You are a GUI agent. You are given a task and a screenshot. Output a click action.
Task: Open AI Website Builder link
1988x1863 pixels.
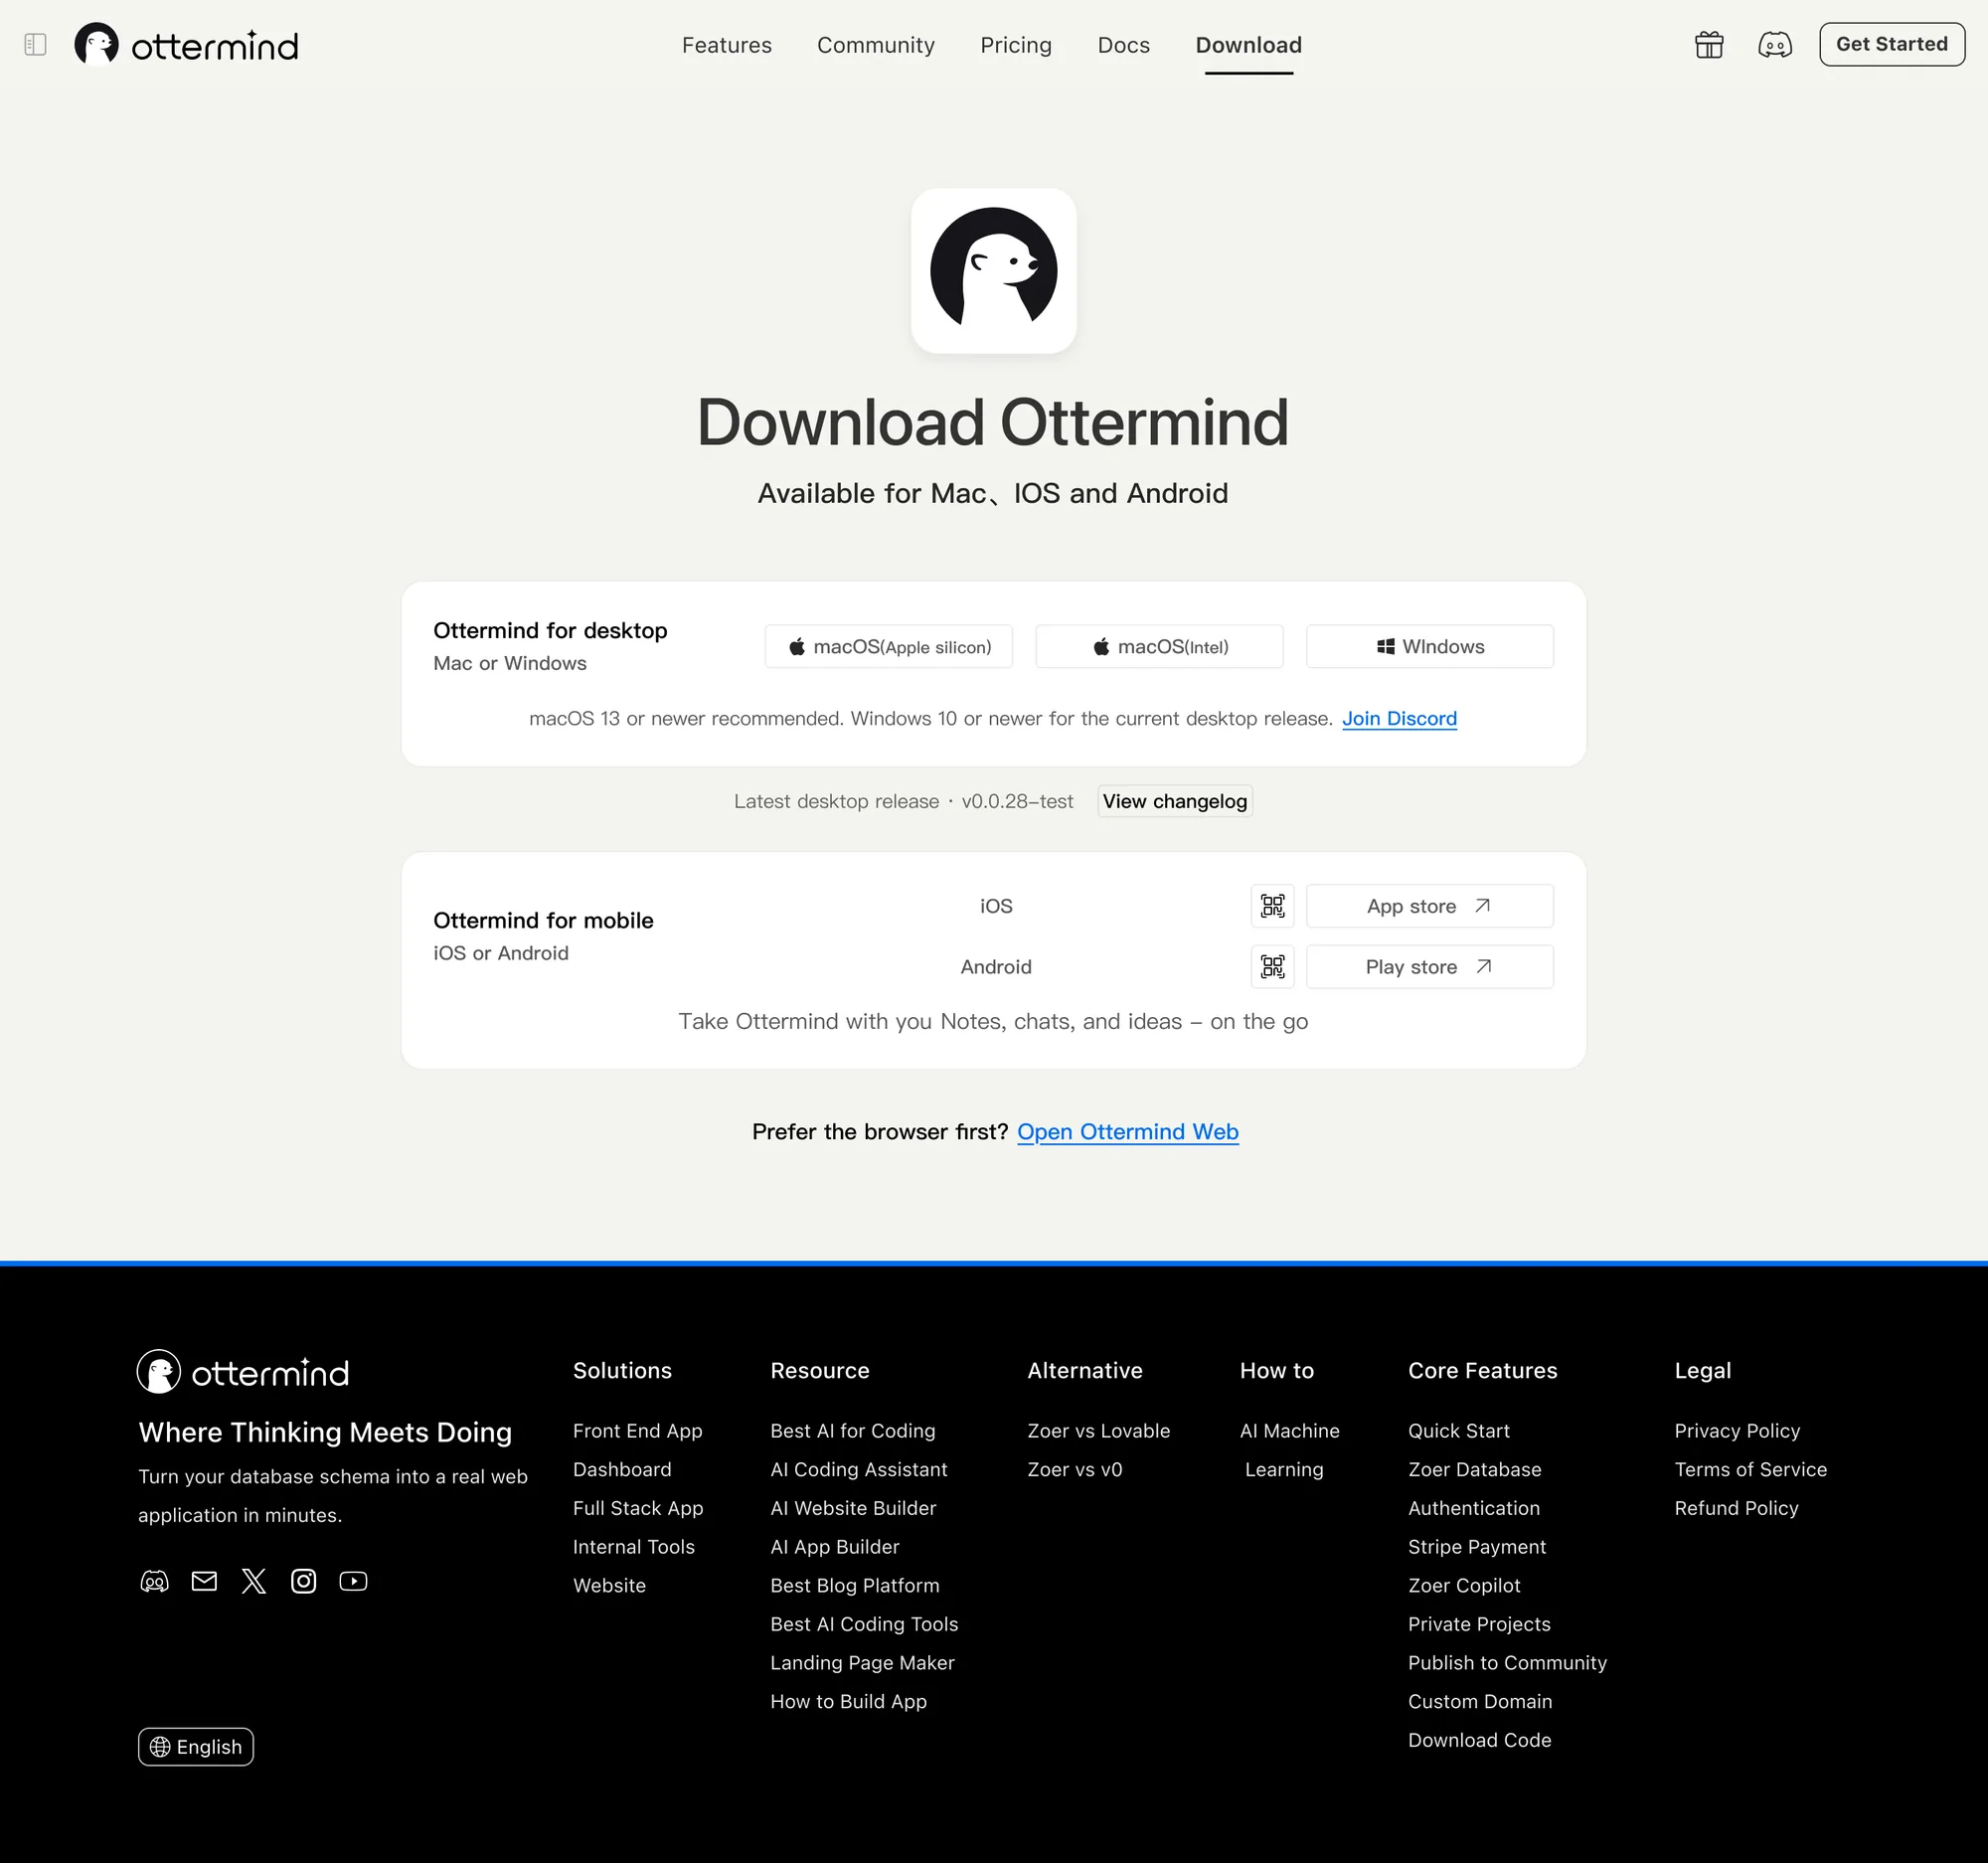point(853,1509)
